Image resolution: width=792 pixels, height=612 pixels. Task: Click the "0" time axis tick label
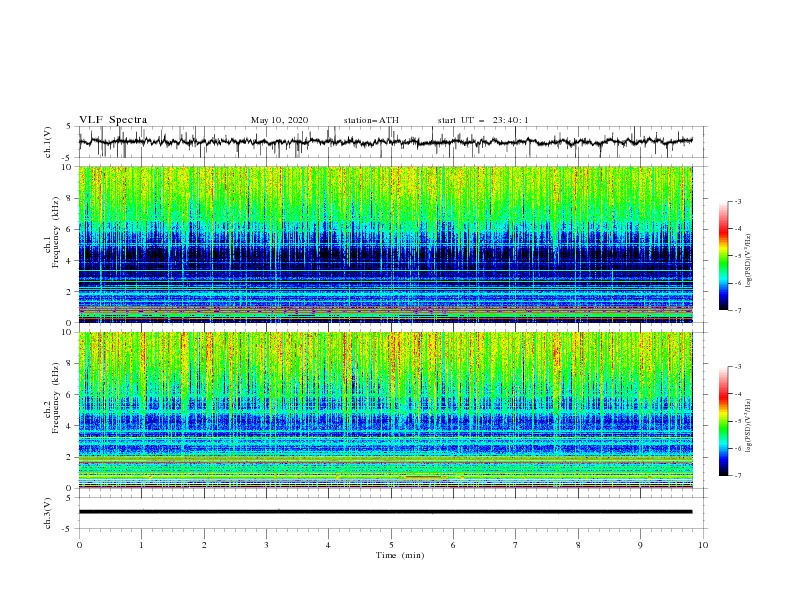(x=79, y=545)
